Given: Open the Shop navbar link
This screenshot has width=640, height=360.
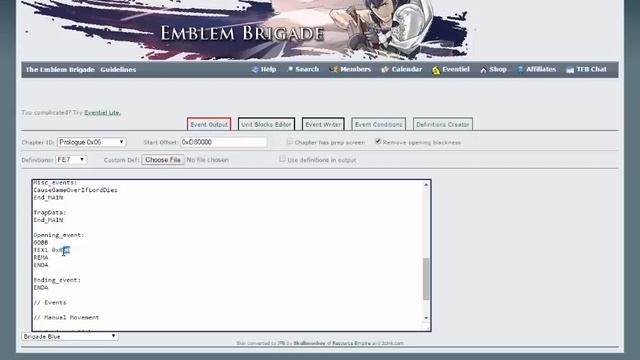Looking at the screenshot, I should pos(498,69).
